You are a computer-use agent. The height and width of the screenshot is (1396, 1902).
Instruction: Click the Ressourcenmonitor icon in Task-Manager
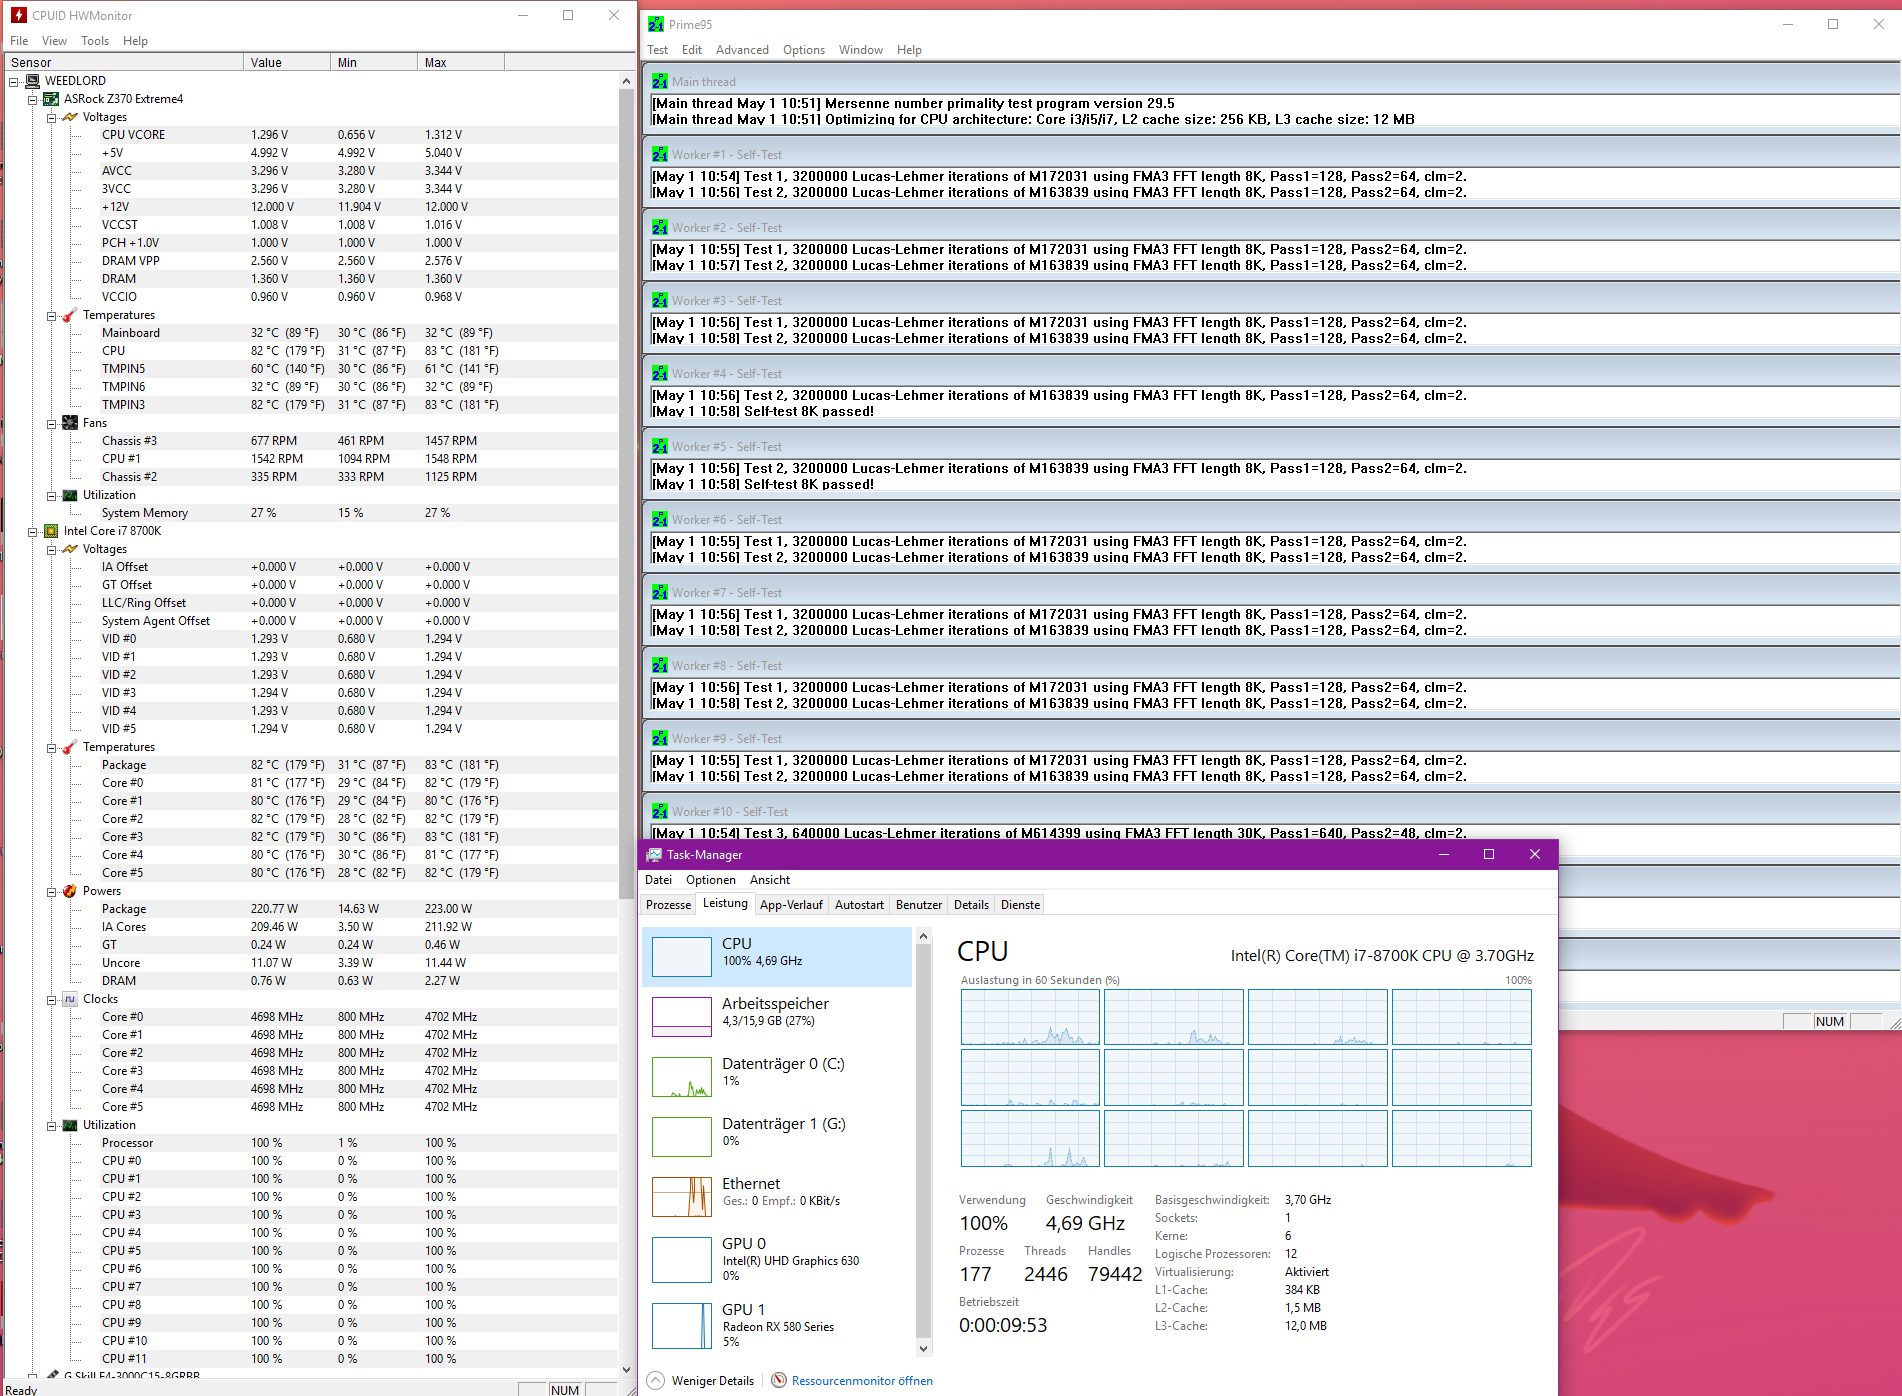click(x=779, y=1381)
